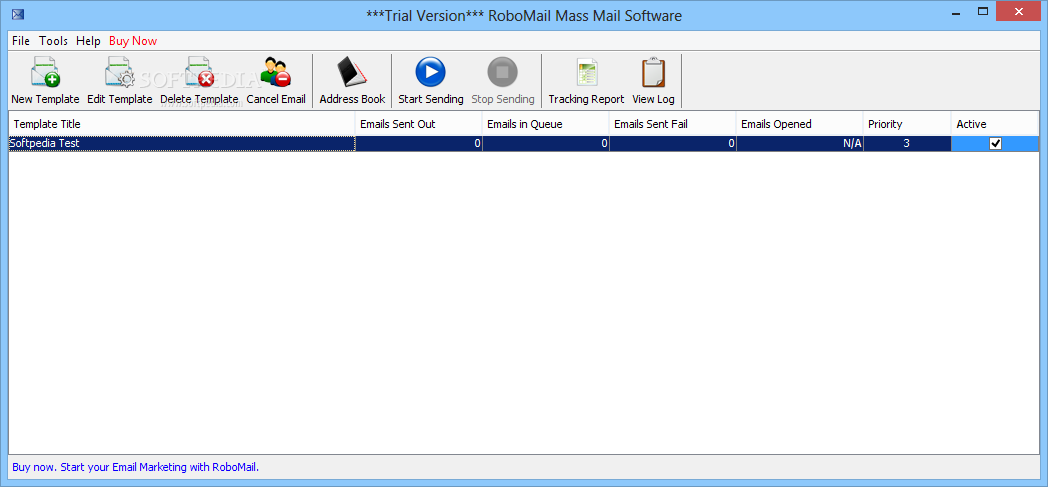Open the File menu
1048x487 pixels.
(x=21, y=41)
